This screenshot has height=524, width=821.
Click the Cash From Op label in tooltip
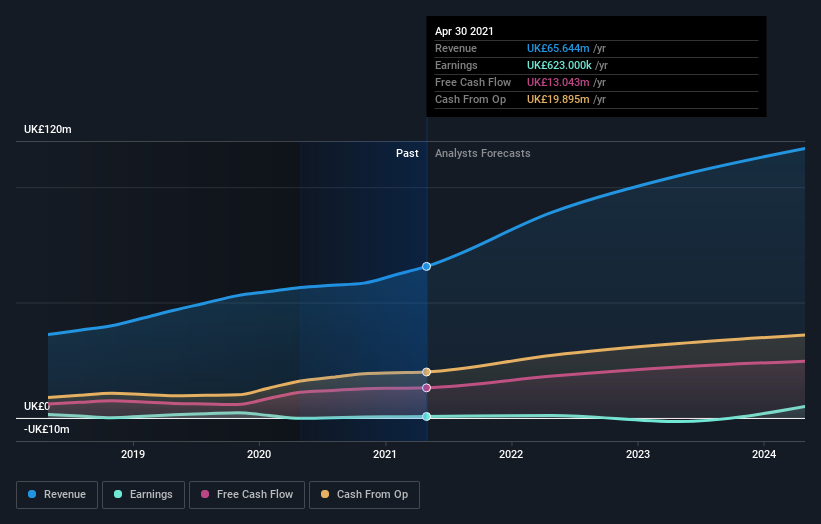[471, 99]
